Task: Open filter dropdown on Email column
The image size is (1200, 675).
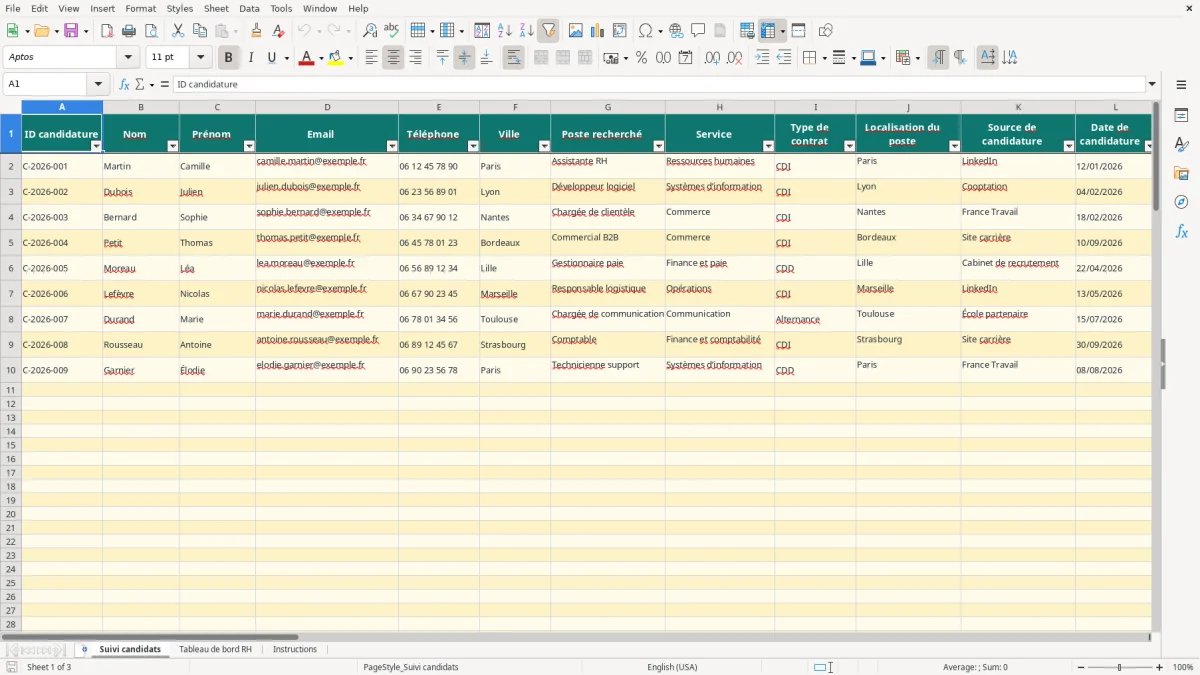Action: (x=392, y=147)
